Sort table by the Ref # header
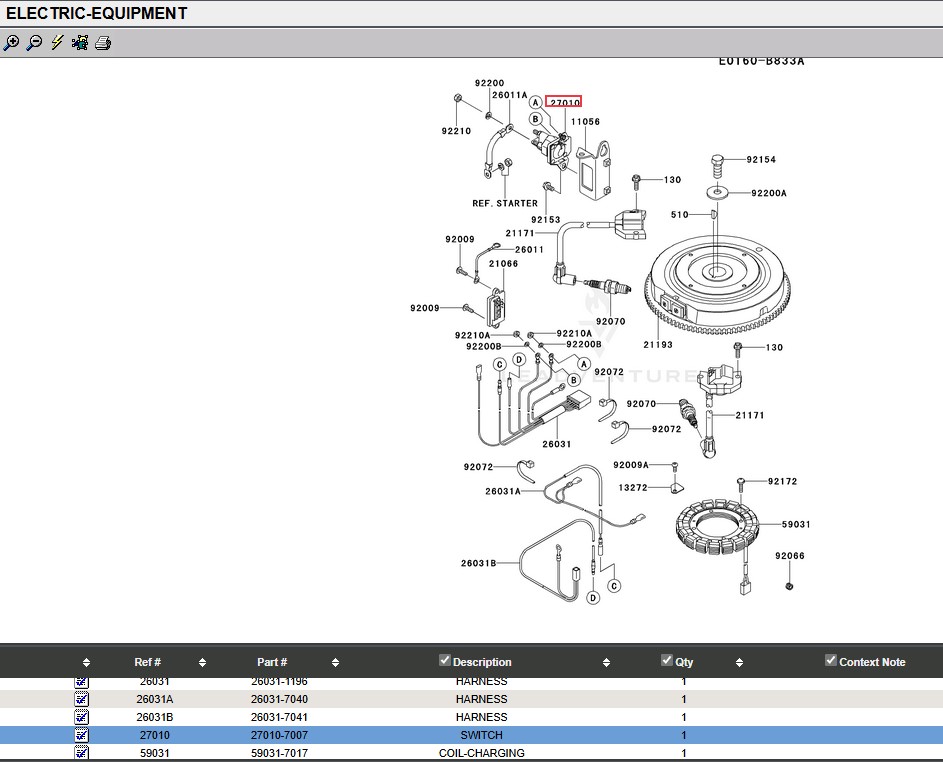 click(147, 662)
